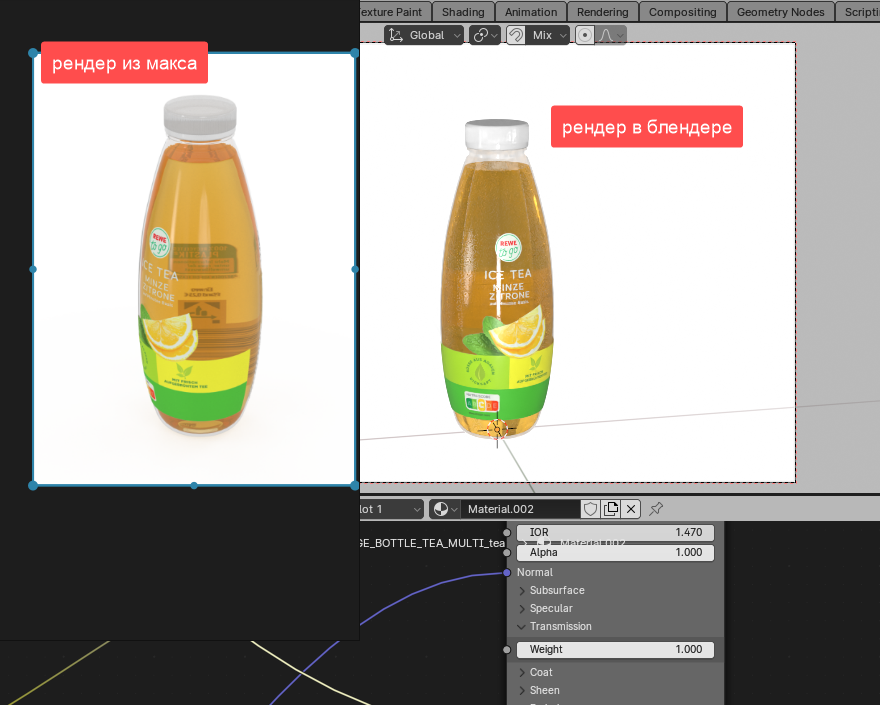
Task: Open the Mix snapping mode dropdown
Action: pyautogui.click(x=547, y=35)
